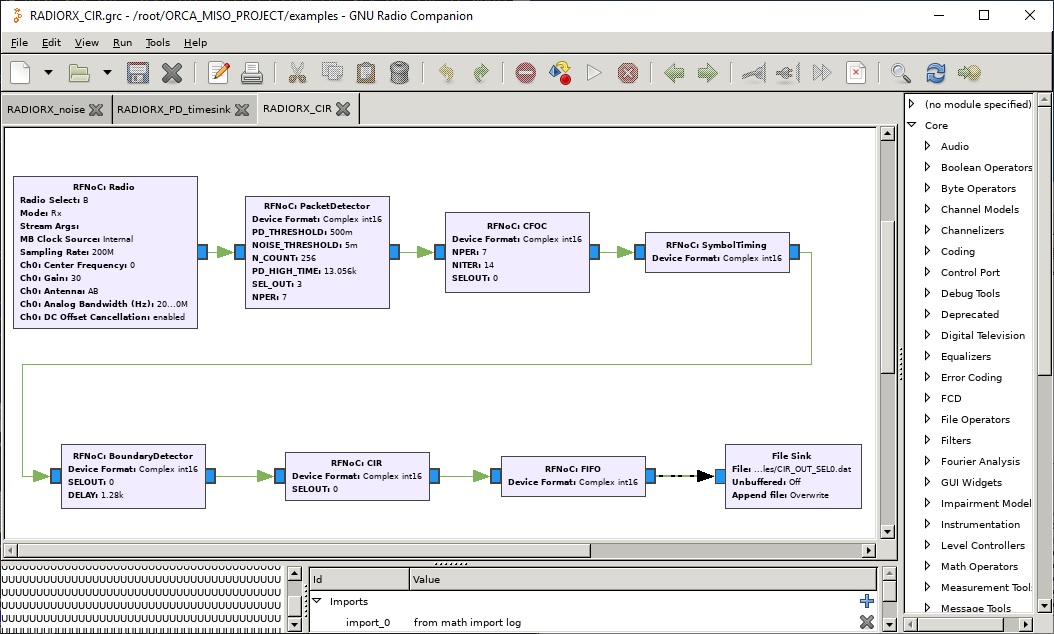Click the Print flowgraph icon
The width and height of the screenshot is (1054, 634).
pyautogui.click(x=252, y=73)
